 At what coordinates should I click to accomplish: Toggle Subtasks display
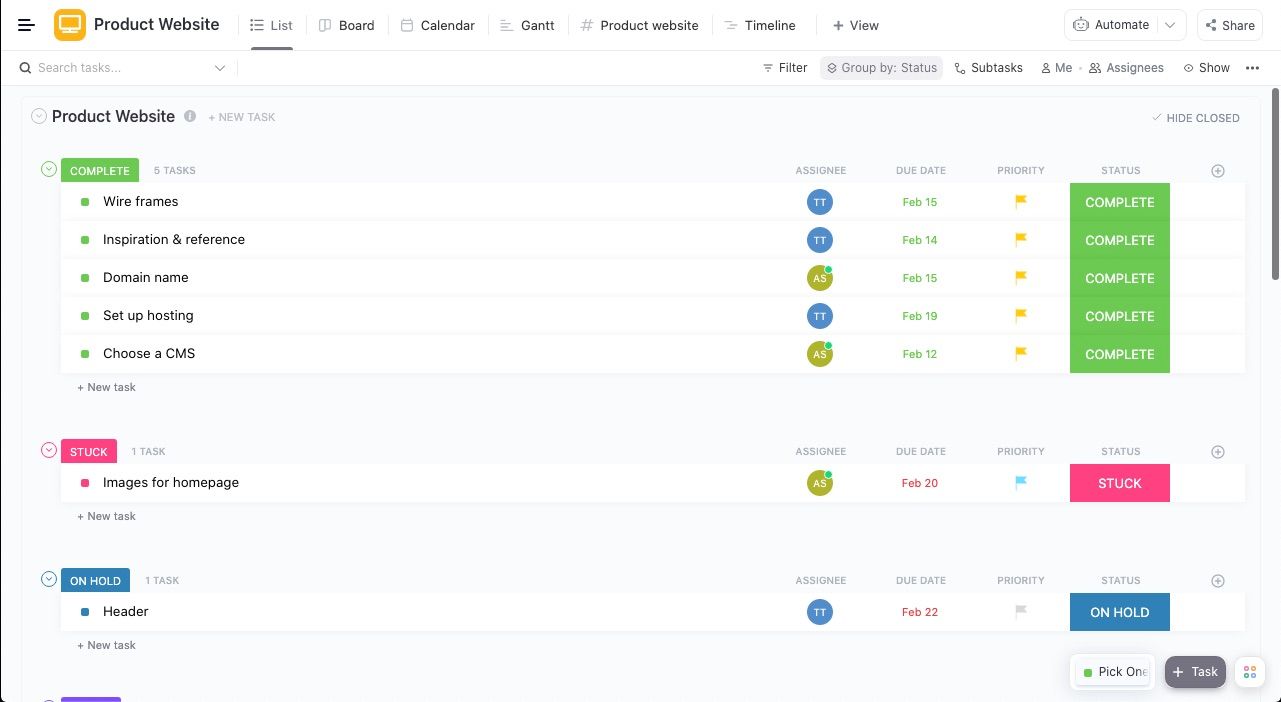click(x=988, y=68)
